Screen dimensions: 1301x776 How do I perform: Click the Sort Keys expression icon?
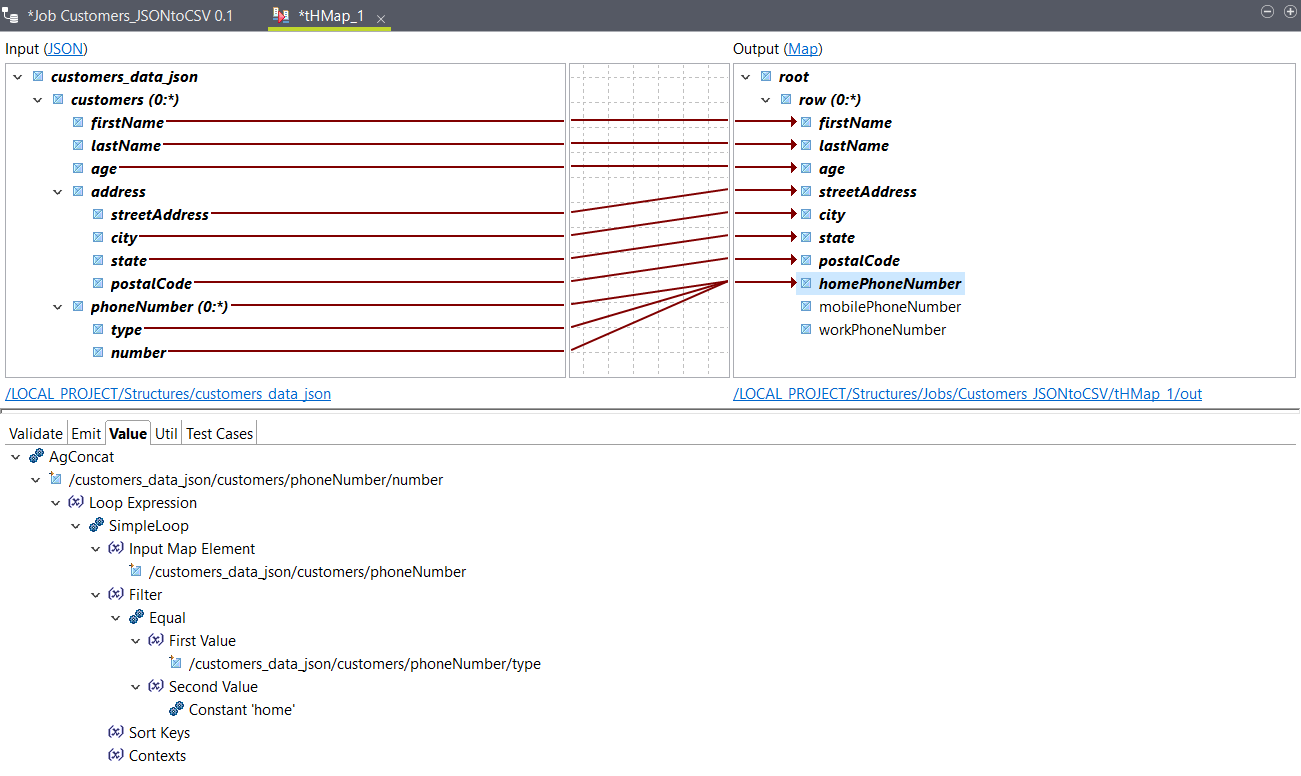click(x=116, y=733)
